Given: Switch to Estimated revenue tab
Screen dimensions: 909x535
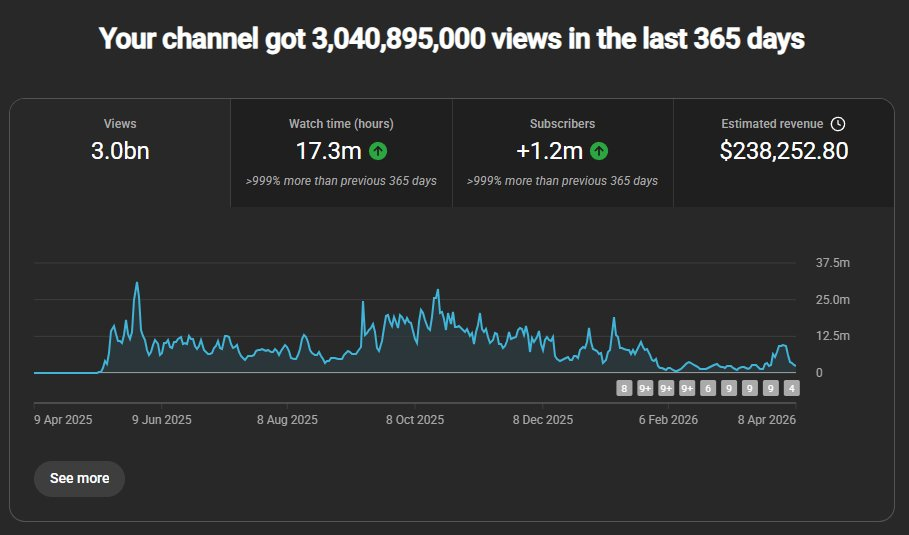Looking at the screenshot, I should pos(784,153).
